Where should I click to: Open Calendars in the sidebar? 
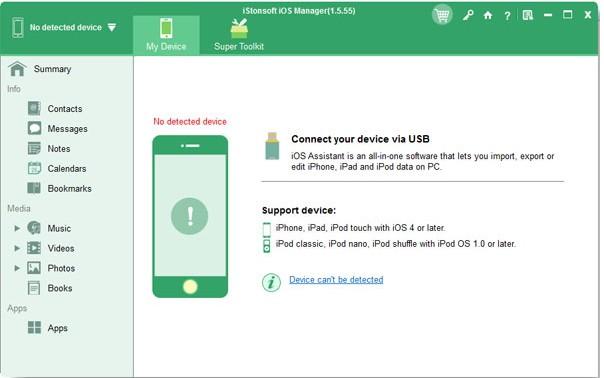pyautogui.click(x=67, y=169)
